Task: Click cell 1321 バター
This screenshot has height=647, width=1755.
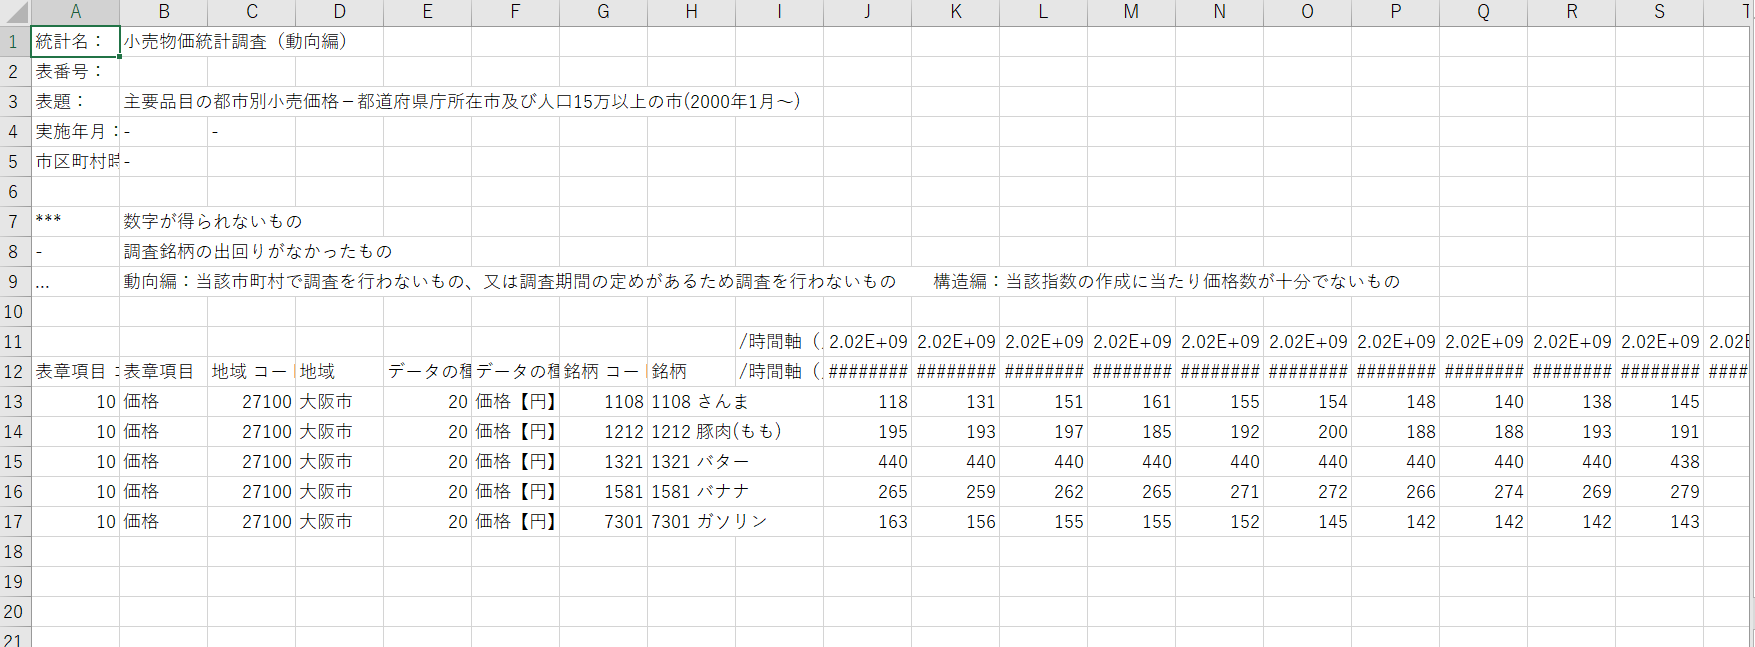Action: point(692,462)
